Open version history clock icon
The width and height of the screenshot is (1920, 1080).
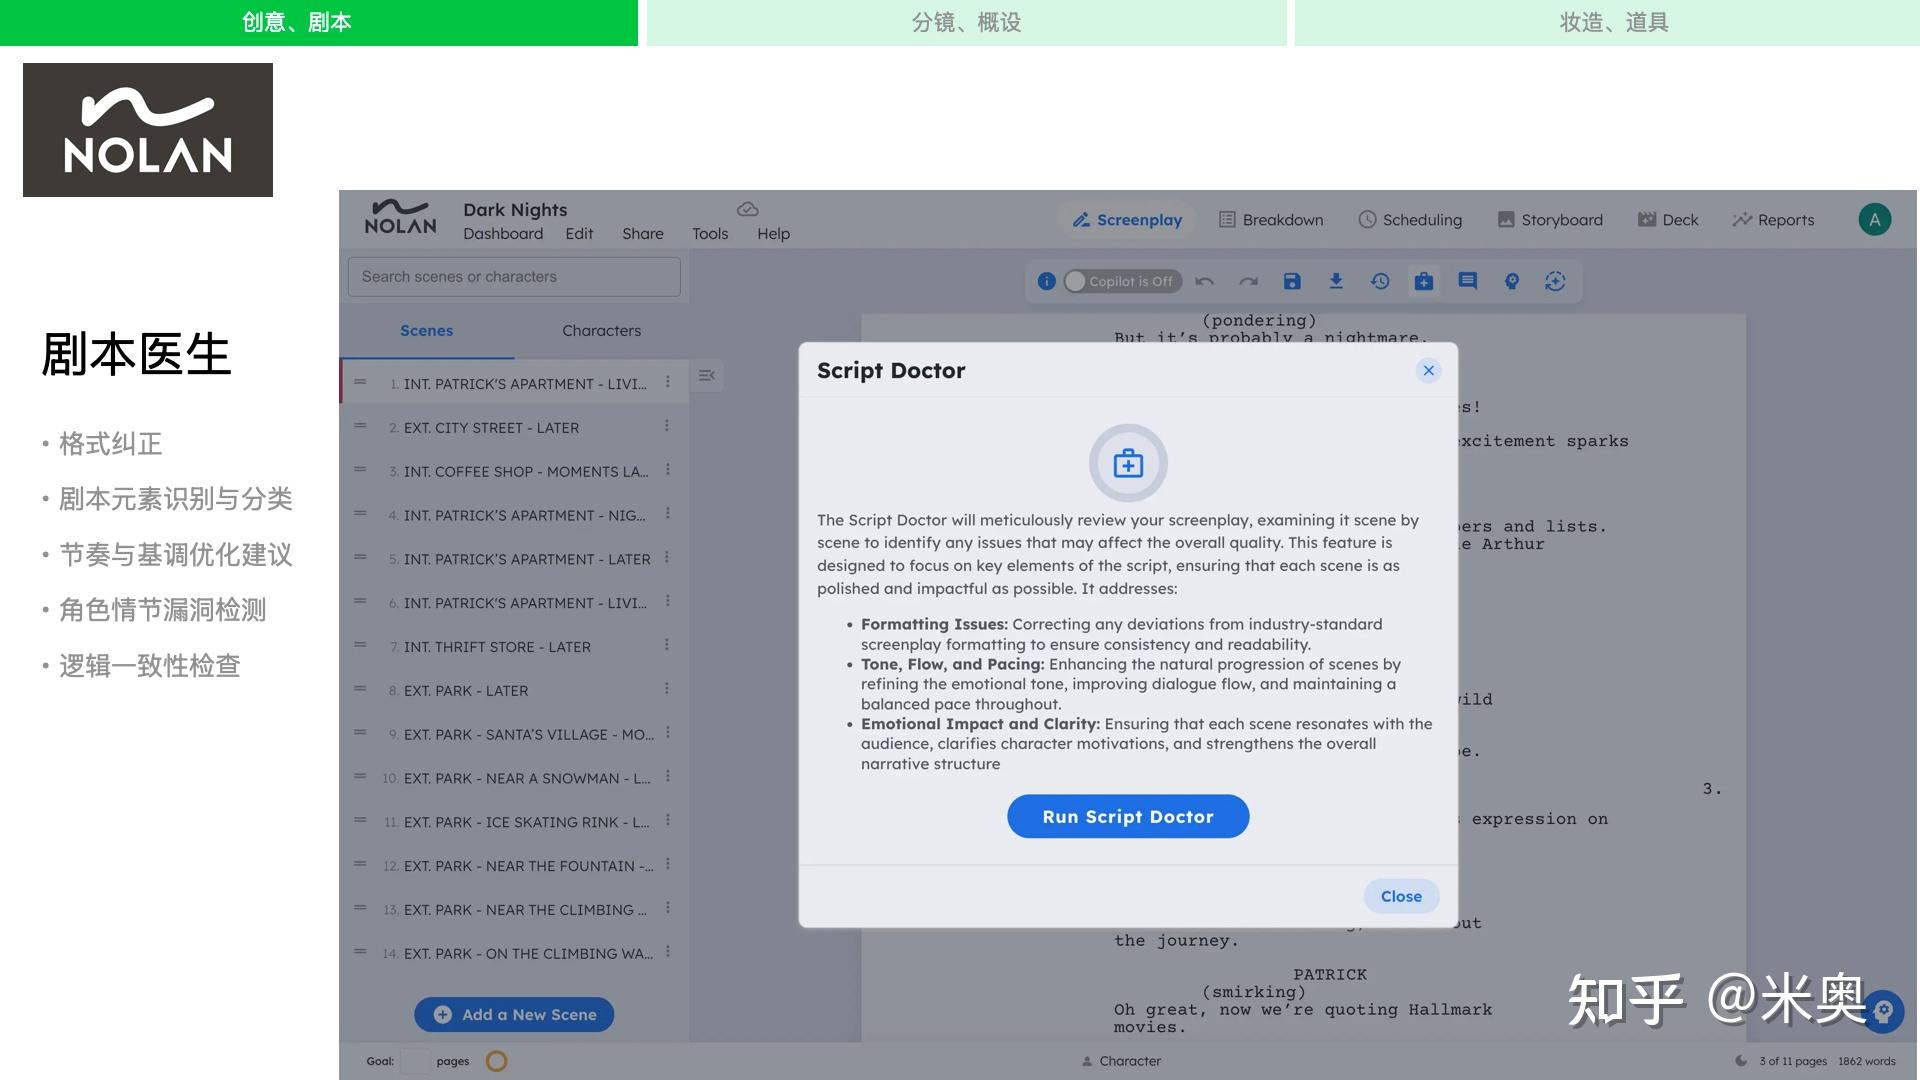(1380, 281)
